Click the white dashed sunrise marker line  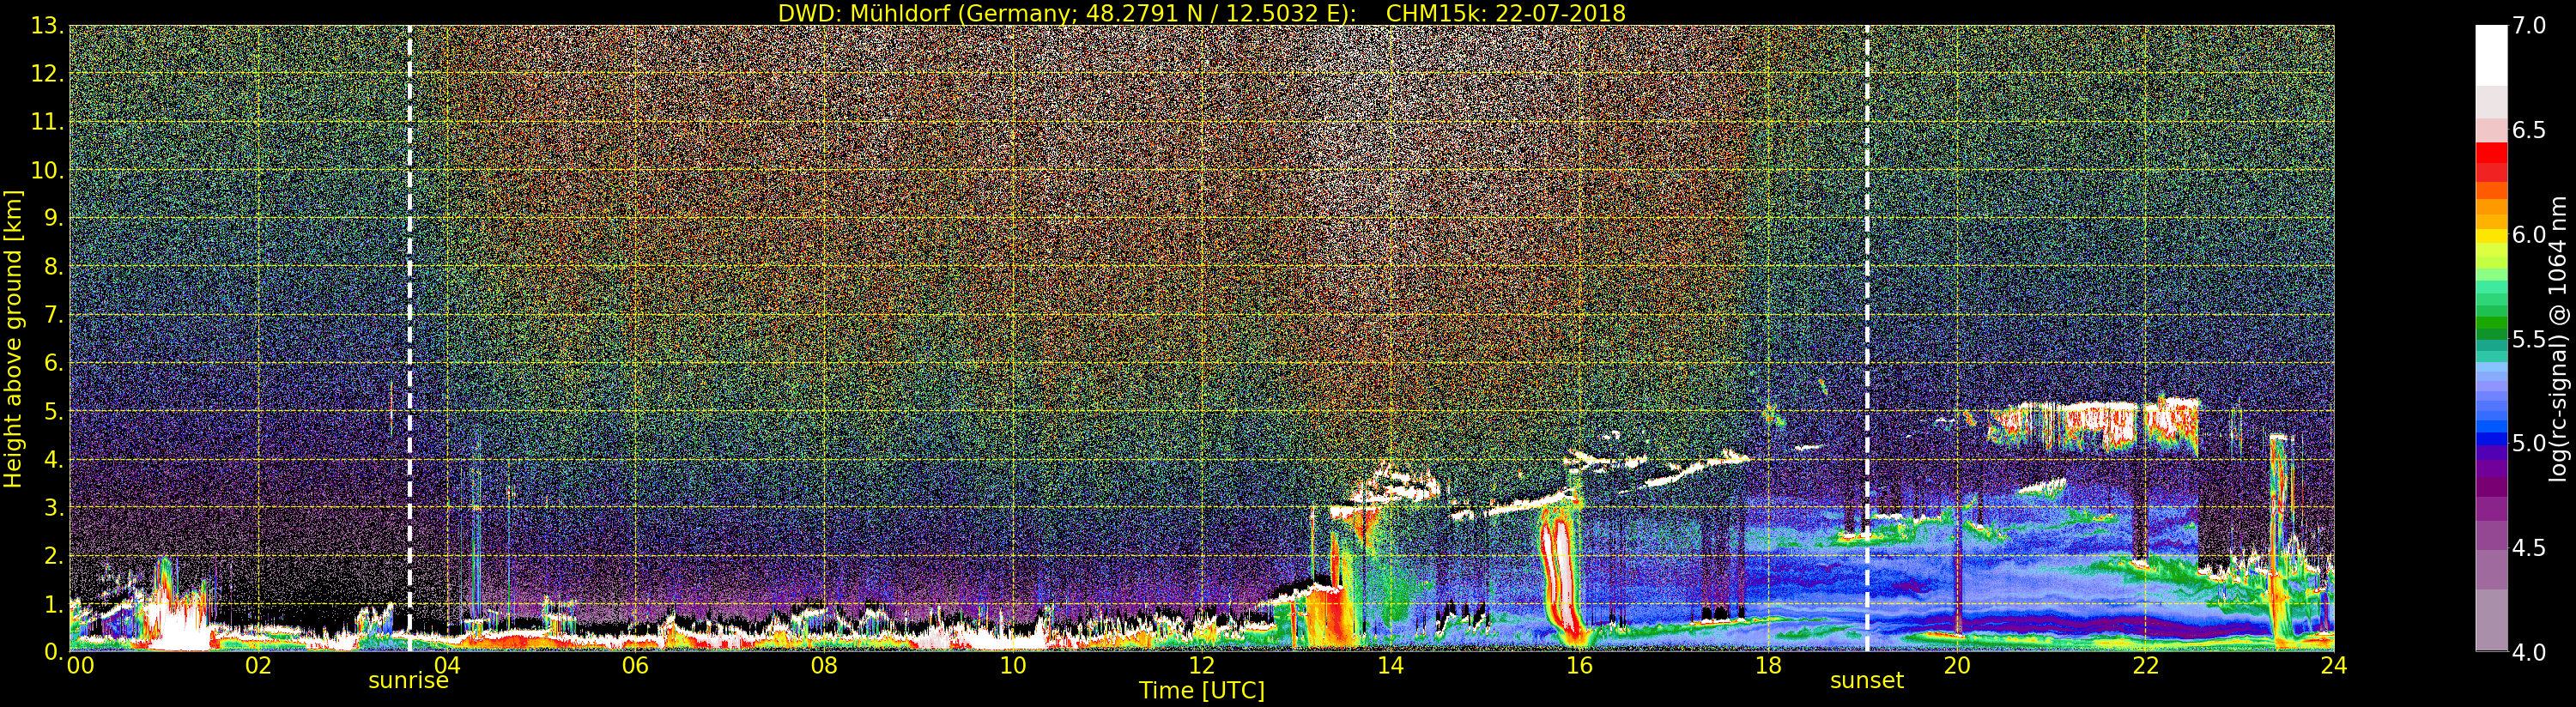(x=409, y=338)
